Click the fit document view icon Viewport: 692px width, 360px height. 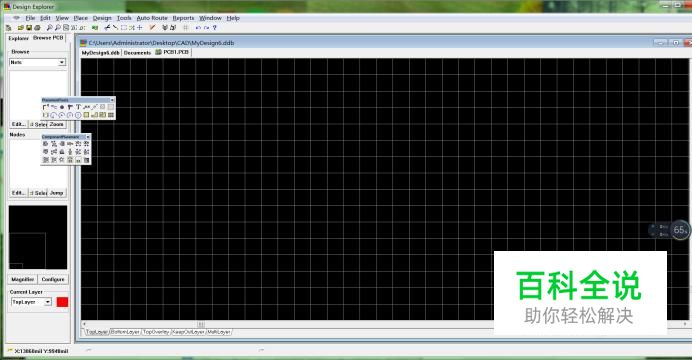pos(66,28)
